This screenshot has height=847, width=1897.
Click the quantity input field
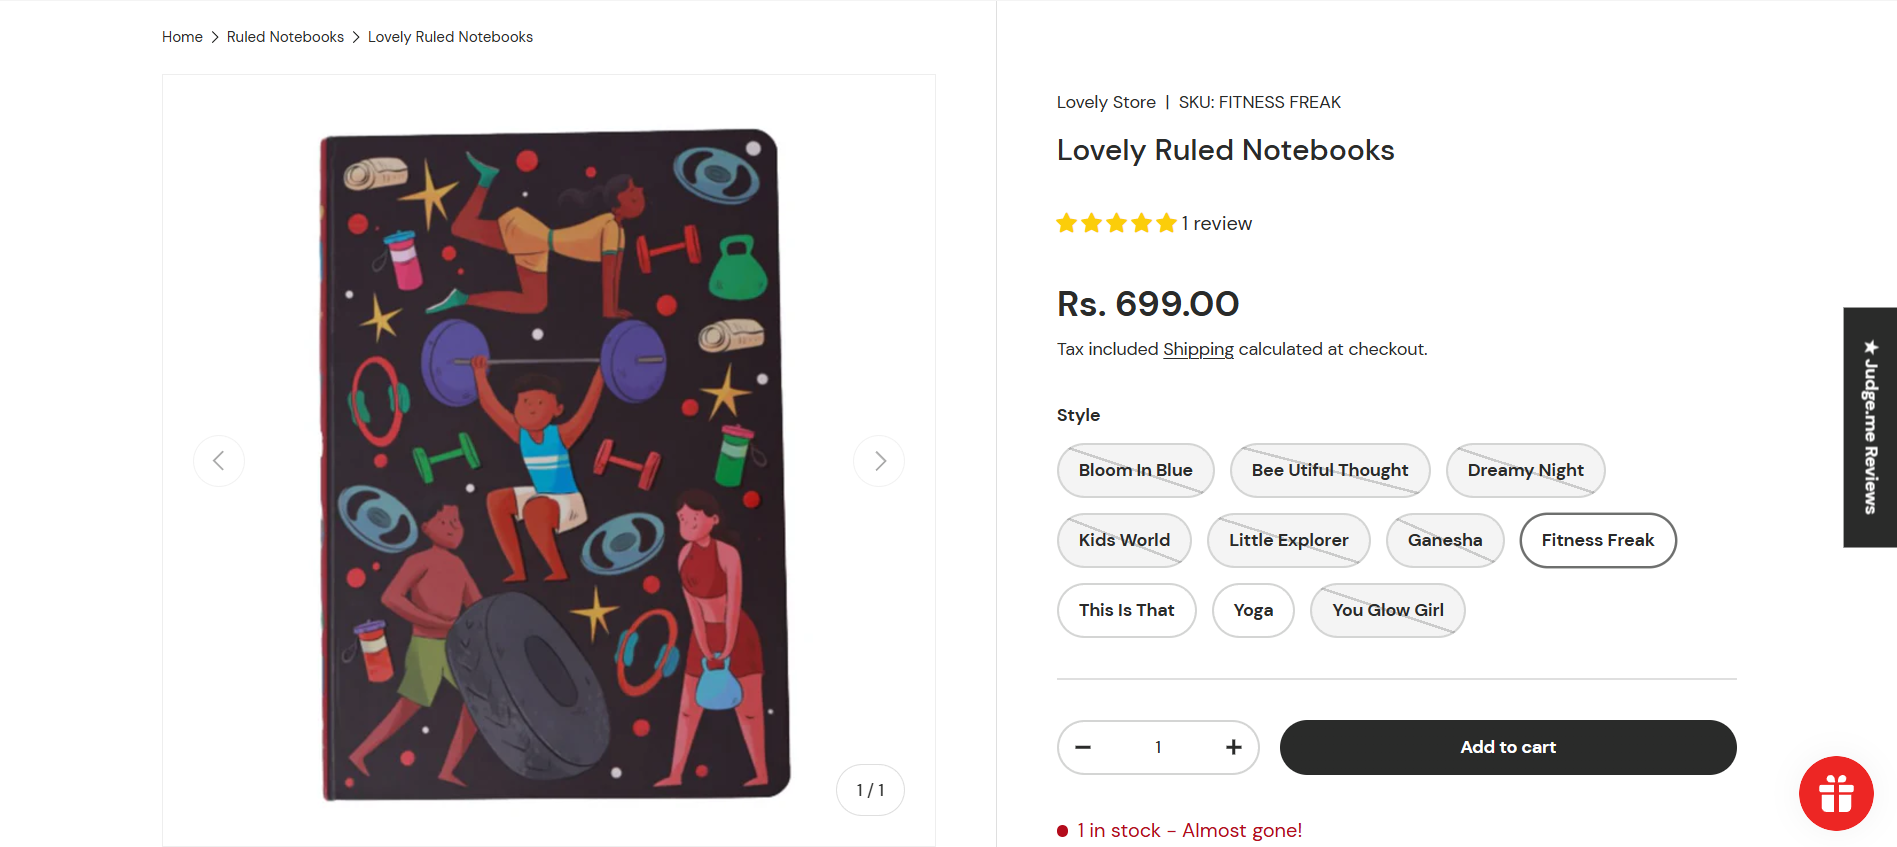point(1158,747)
